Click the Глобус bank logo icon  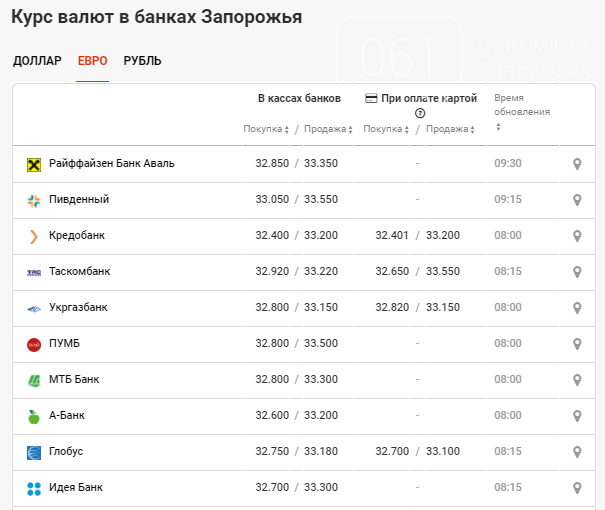coord(34,452)
